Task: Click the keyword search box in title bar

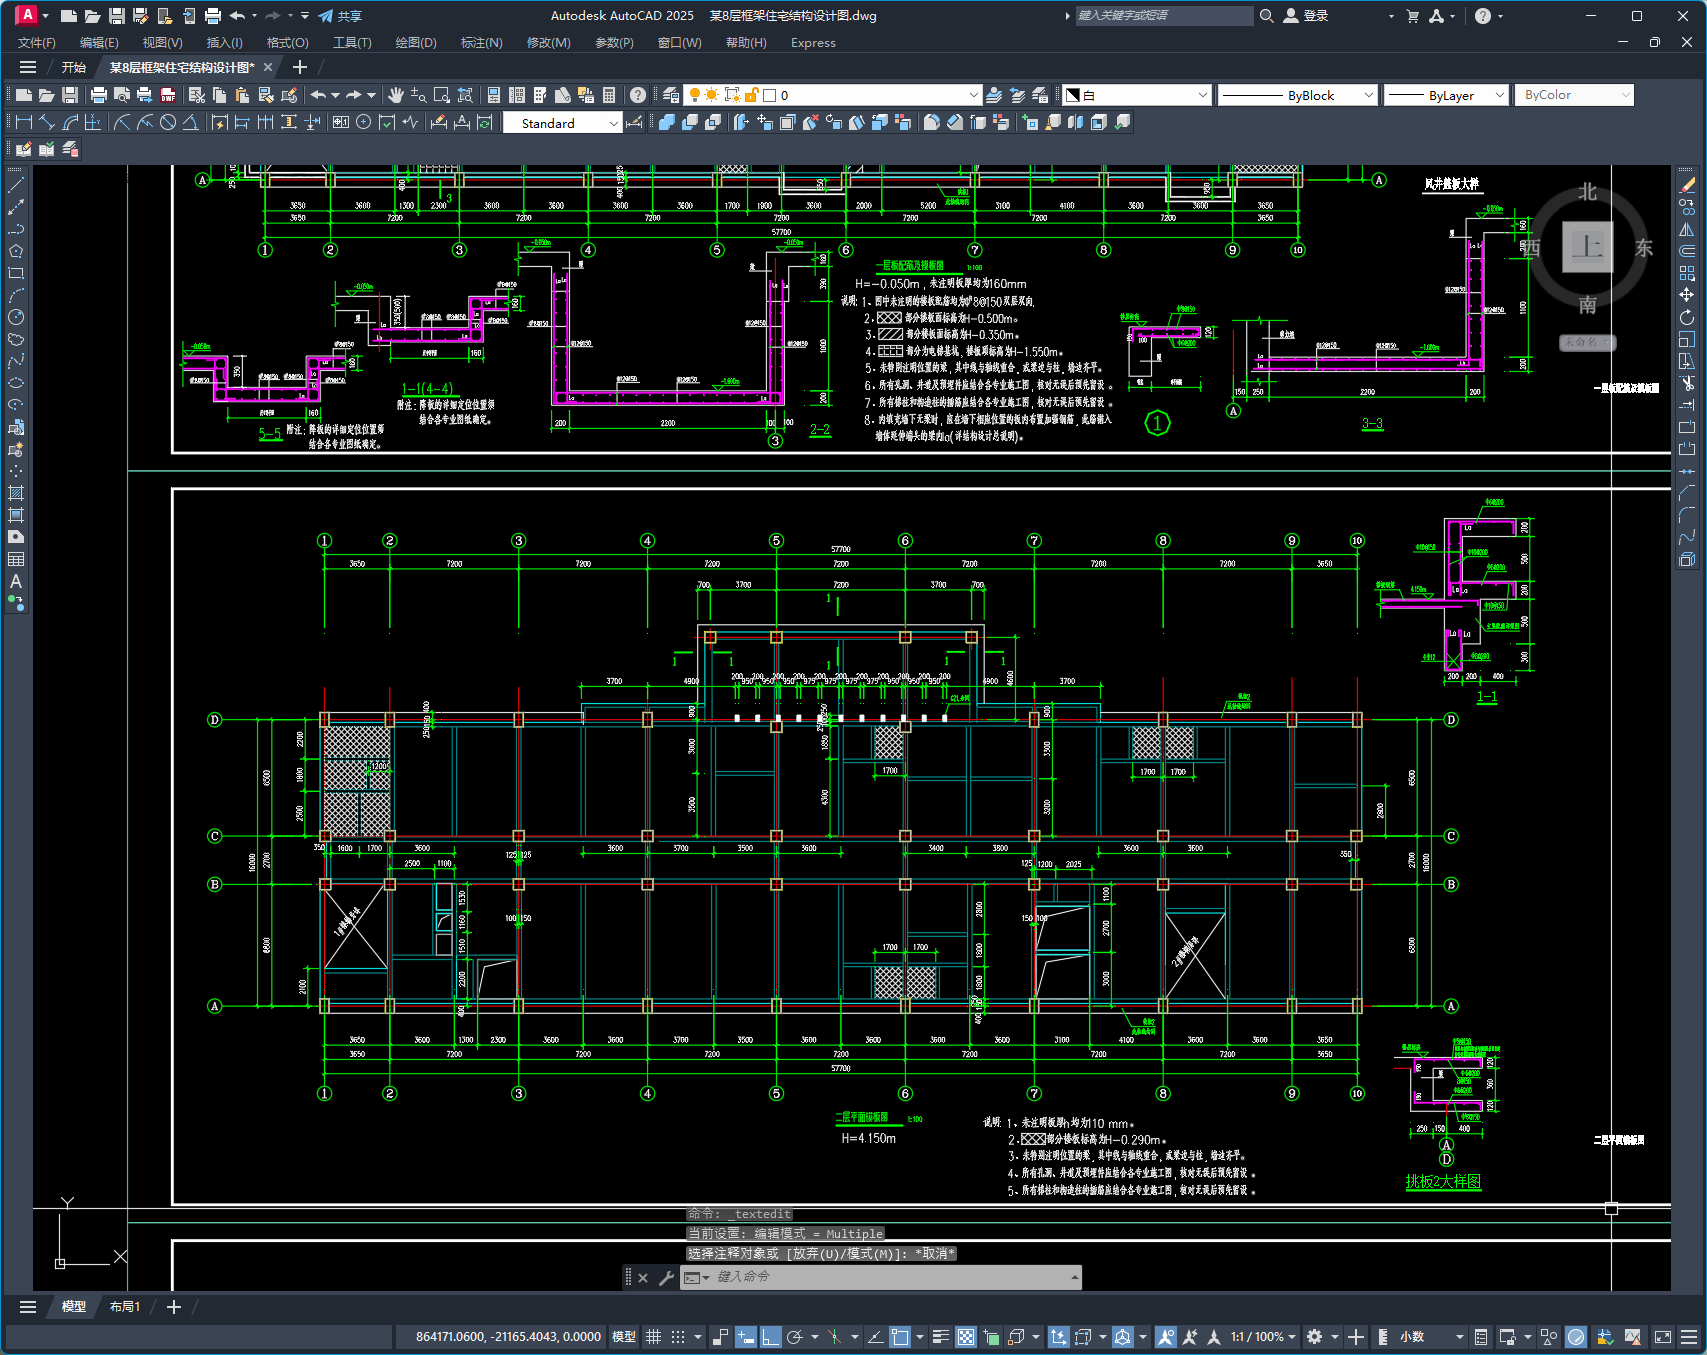Action: (1163, 16)
